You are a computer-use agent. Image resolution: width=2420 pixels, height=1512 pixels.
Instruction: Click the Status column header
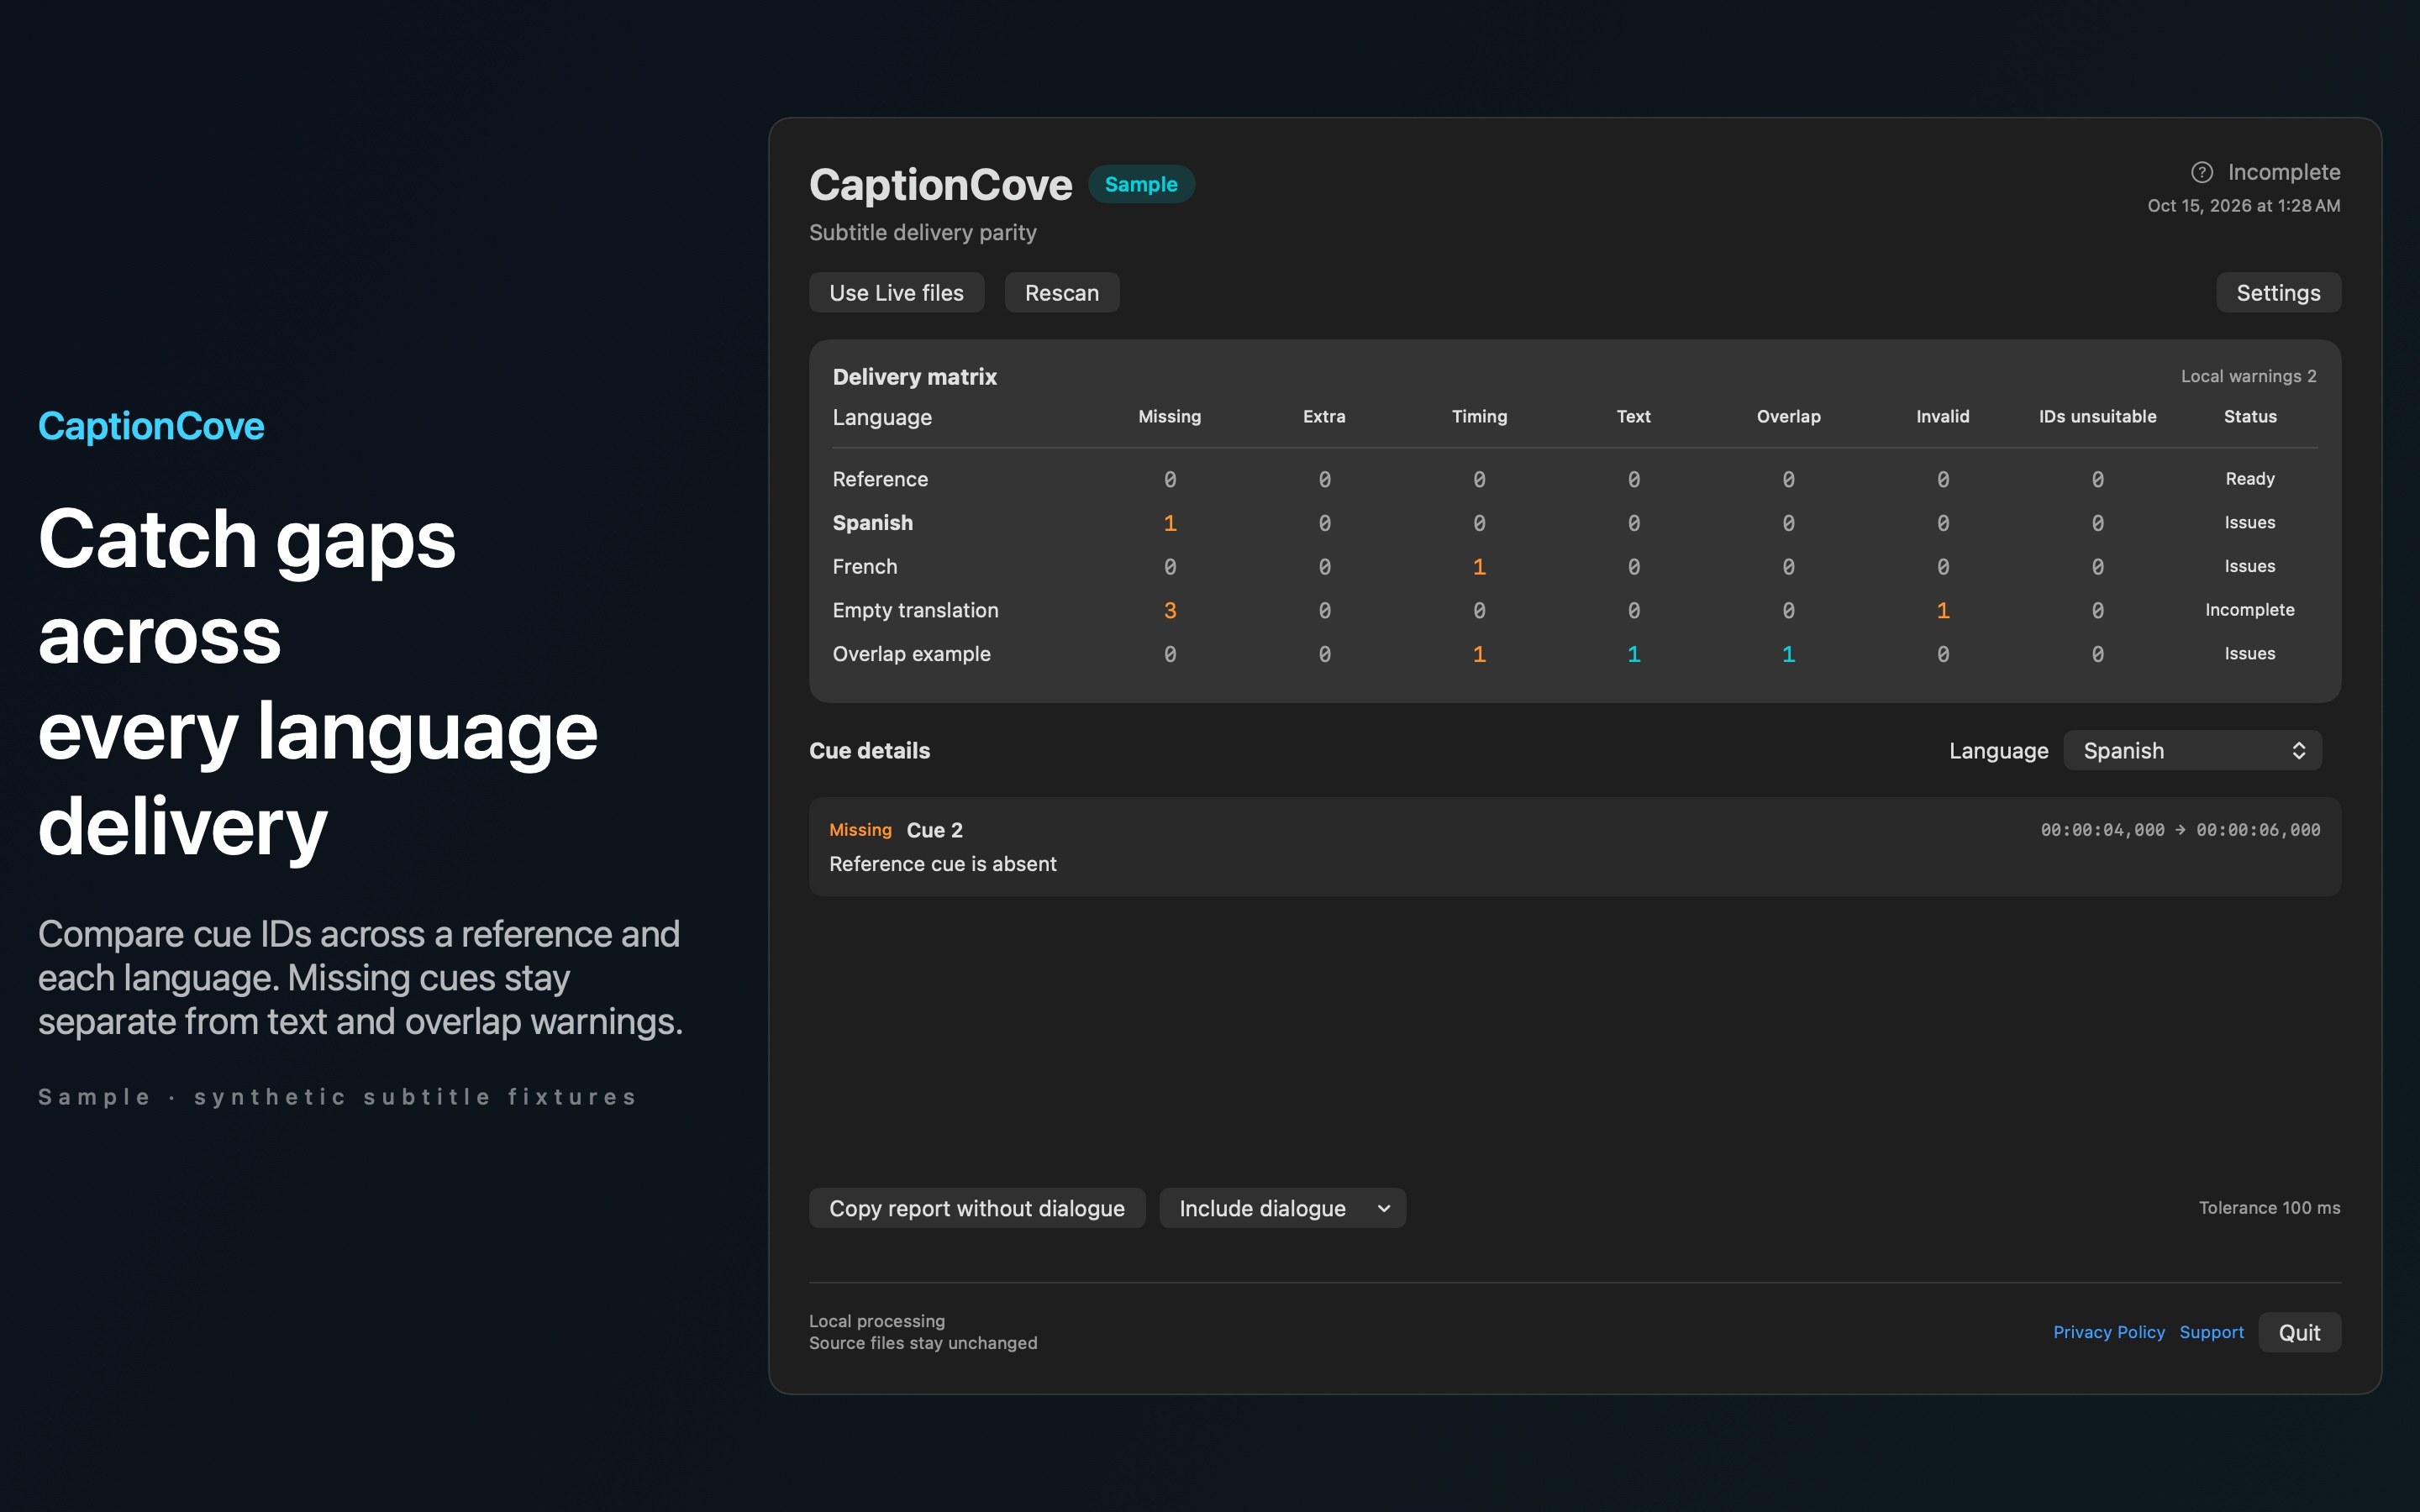click(2250, 417)
